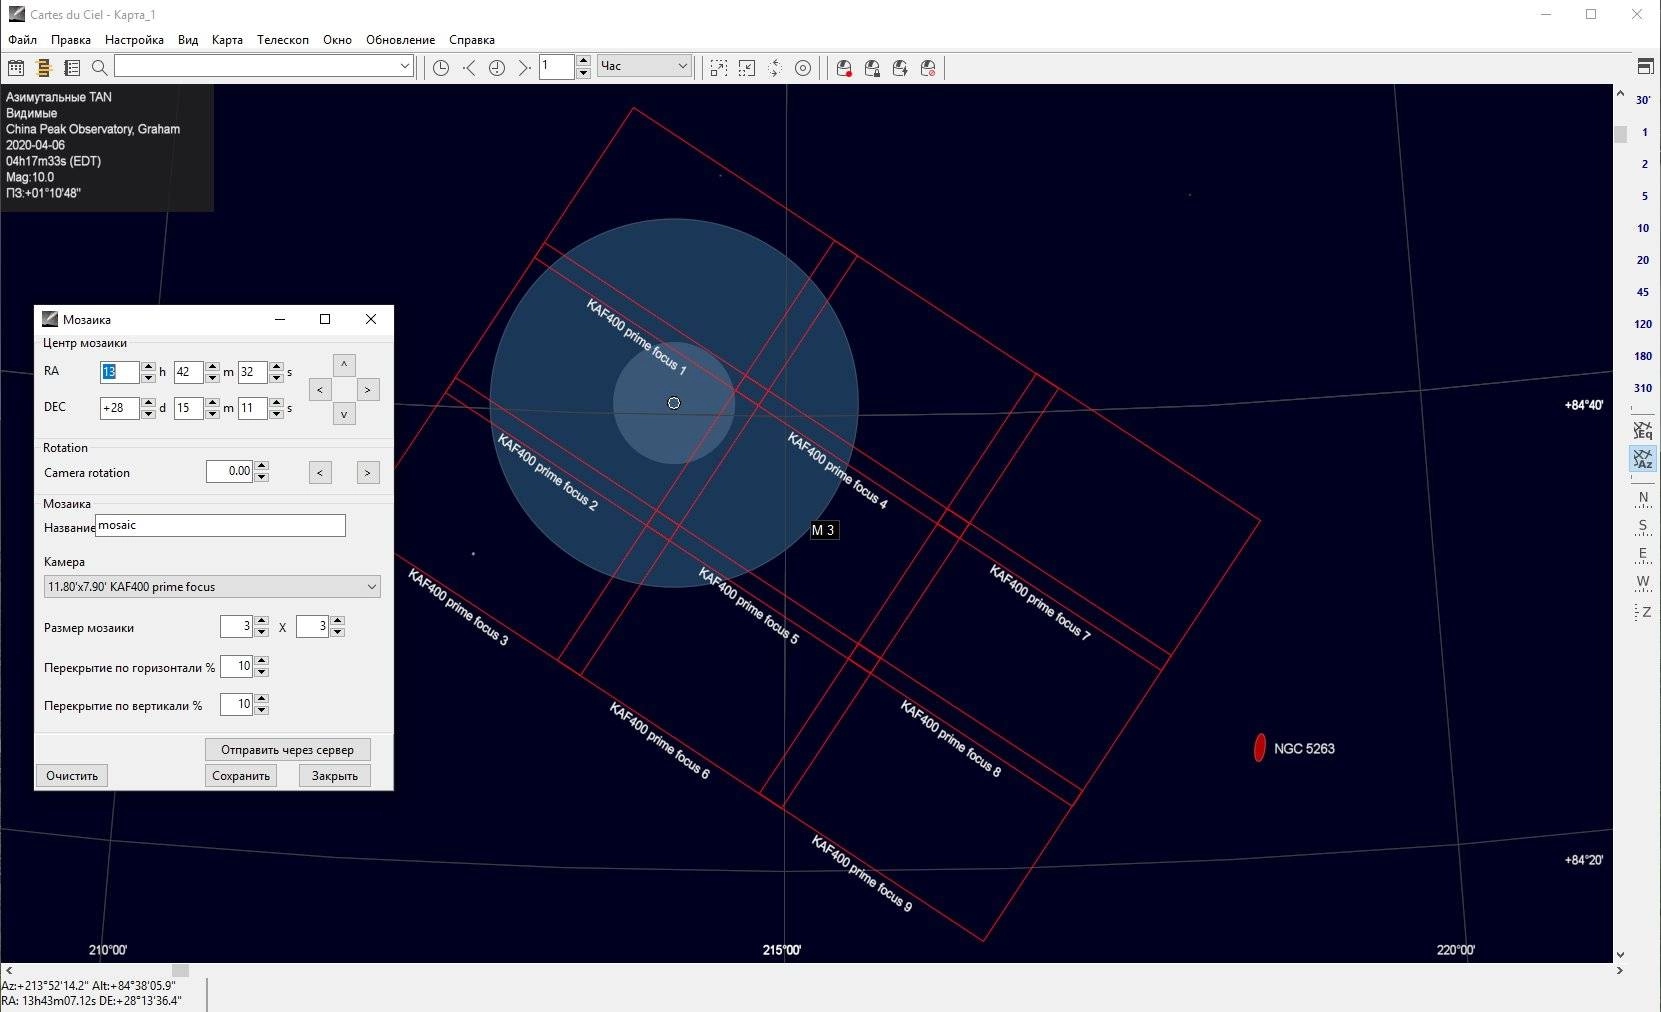Image resolution: width=1661 pixels, height=1012 pixels.
Task: Open the Телескоп menu
Action: (x=283, y=40)
